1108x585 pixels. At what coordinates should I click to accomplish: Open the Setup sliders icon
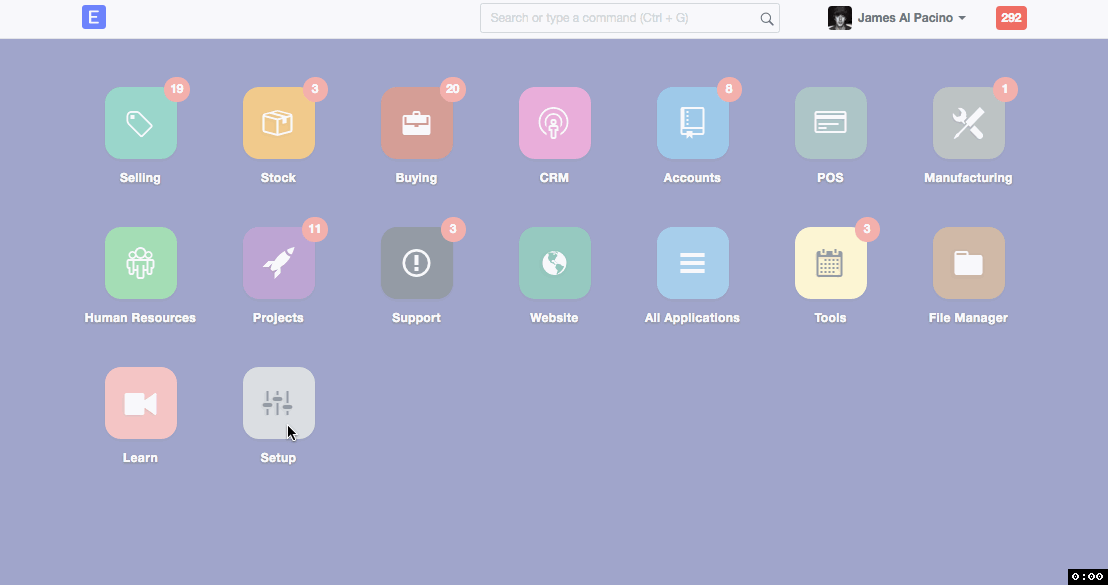279,403
